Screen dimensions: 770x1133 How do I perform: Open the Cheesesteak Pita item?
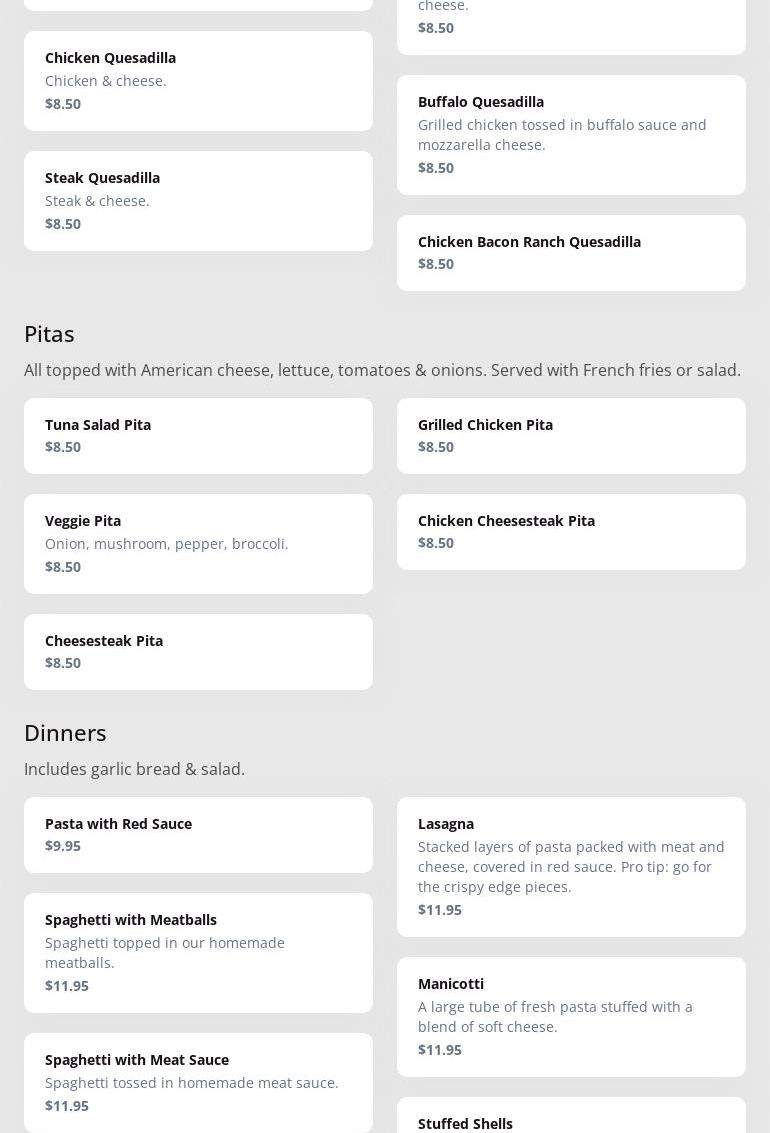tap(198, 652)
